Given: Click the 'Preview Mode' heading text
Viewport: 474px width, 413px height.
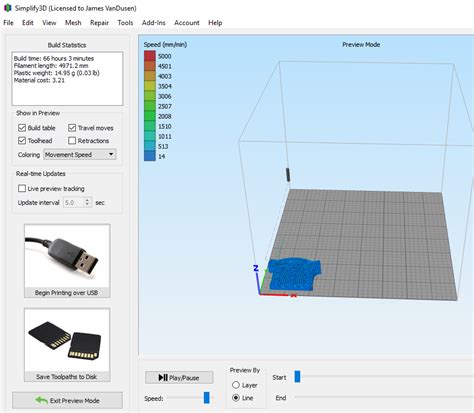Looking at the screenshot, I should click(x=361, y=44).
